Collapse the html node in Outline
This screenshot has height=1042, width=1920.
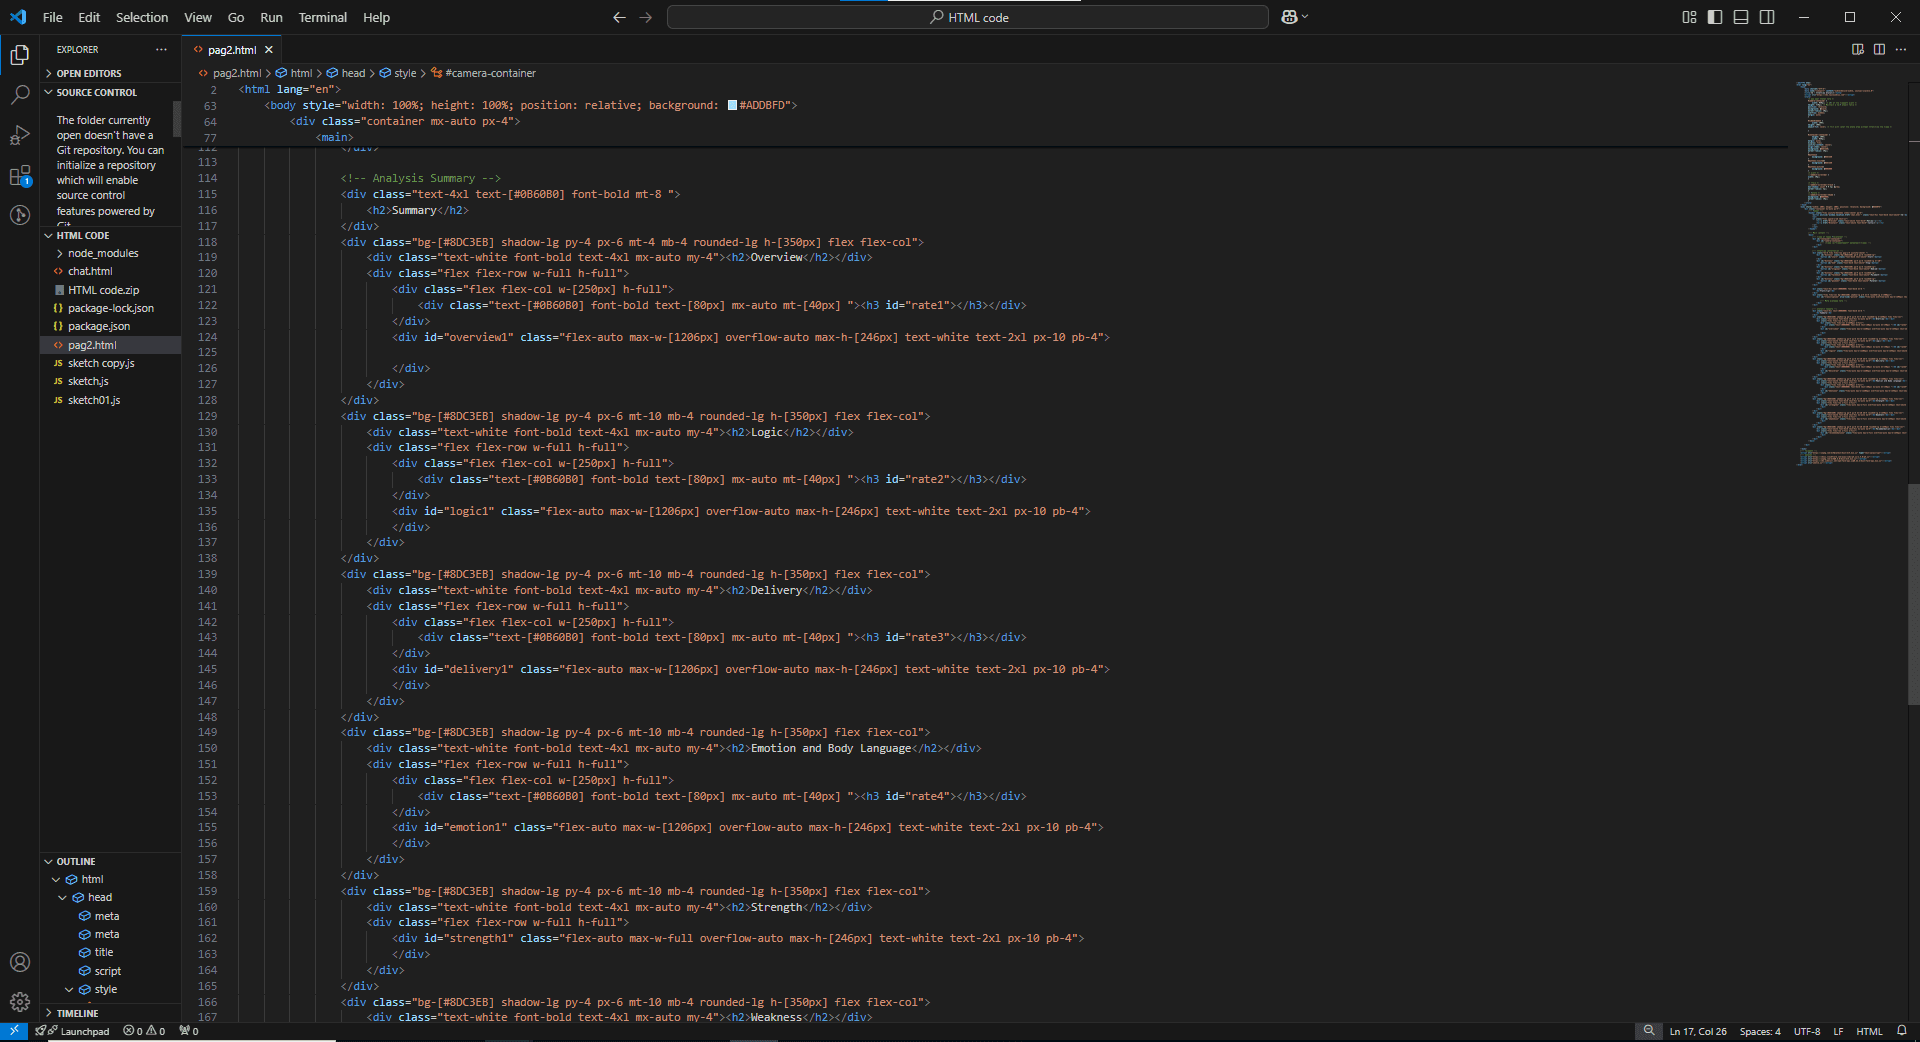coord(56,880)
